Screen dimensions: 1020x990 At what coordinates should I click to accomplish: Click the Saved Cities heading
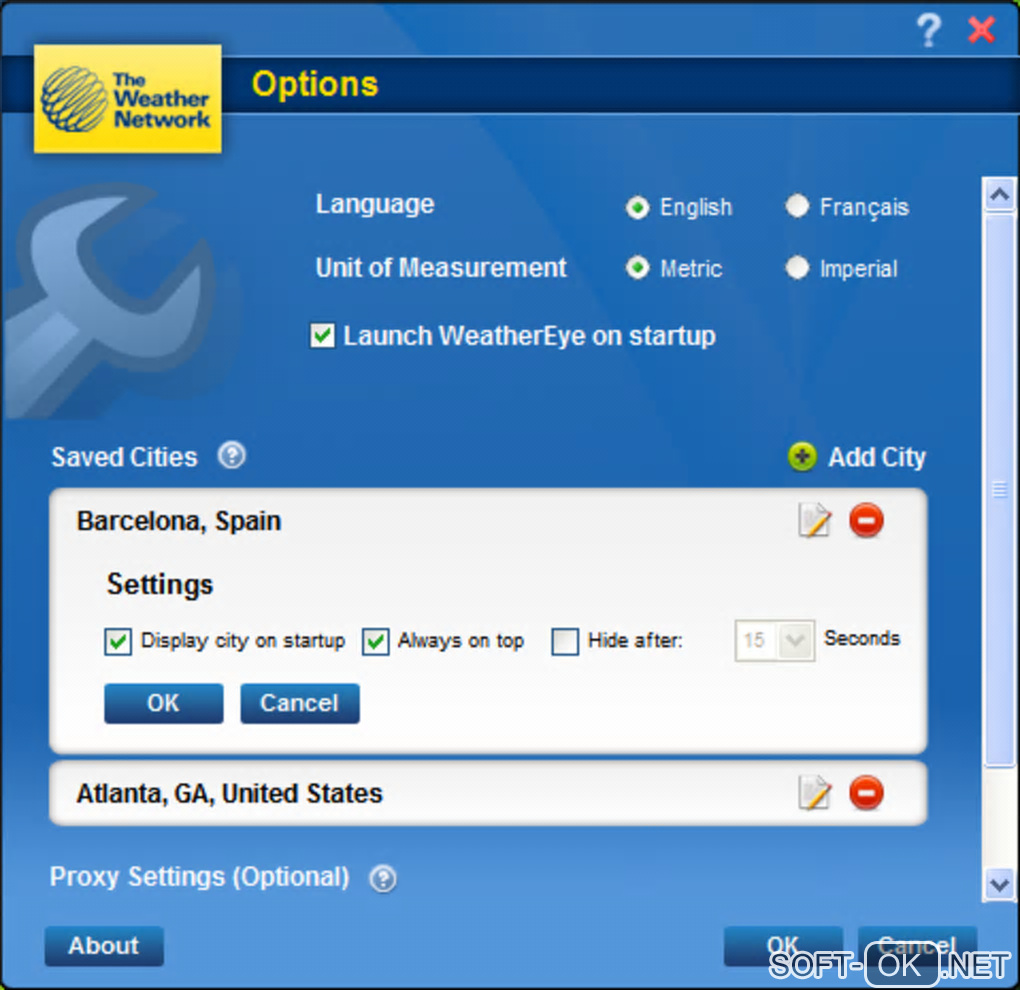coord(124,457)
